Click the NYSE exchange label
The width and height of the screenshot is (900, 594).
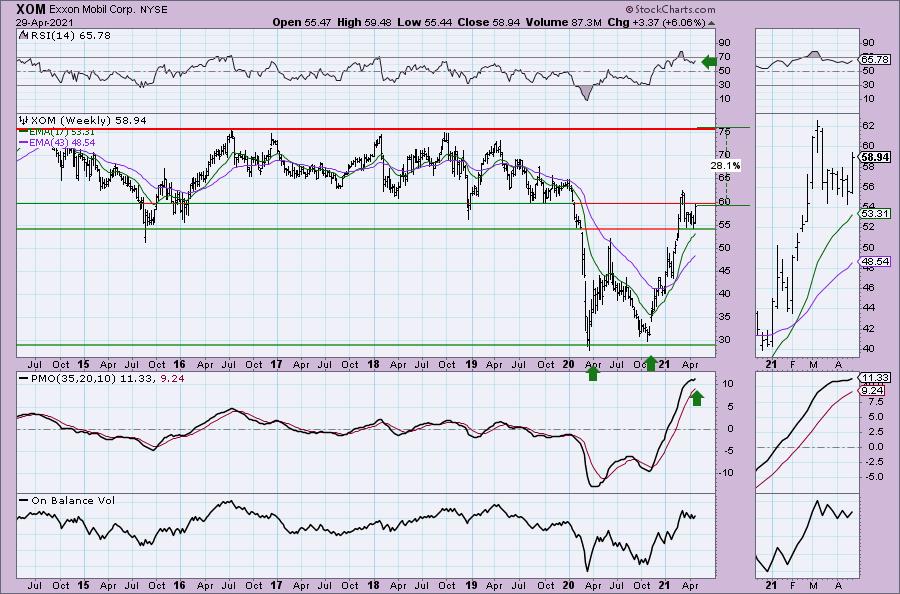tap(153, 10)
